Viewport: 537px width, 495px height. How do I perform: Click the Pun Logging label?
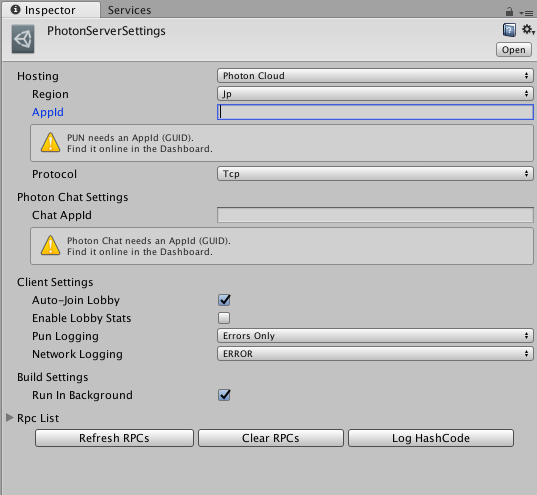pyautogui.click(x=65, y=336)
